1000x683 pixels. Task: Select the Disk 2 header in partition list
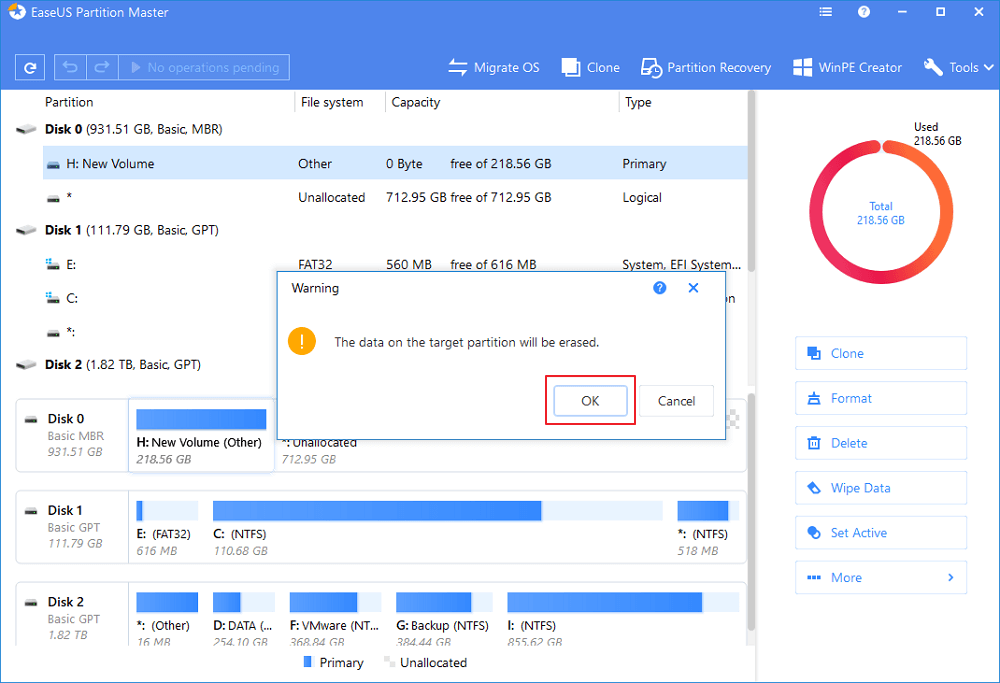(x=122, y=365)
